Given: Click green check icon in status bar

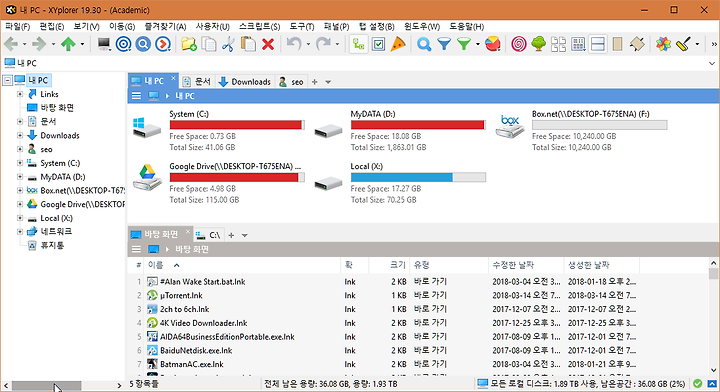Looking at the screenshot, I should tap(698, 384).
